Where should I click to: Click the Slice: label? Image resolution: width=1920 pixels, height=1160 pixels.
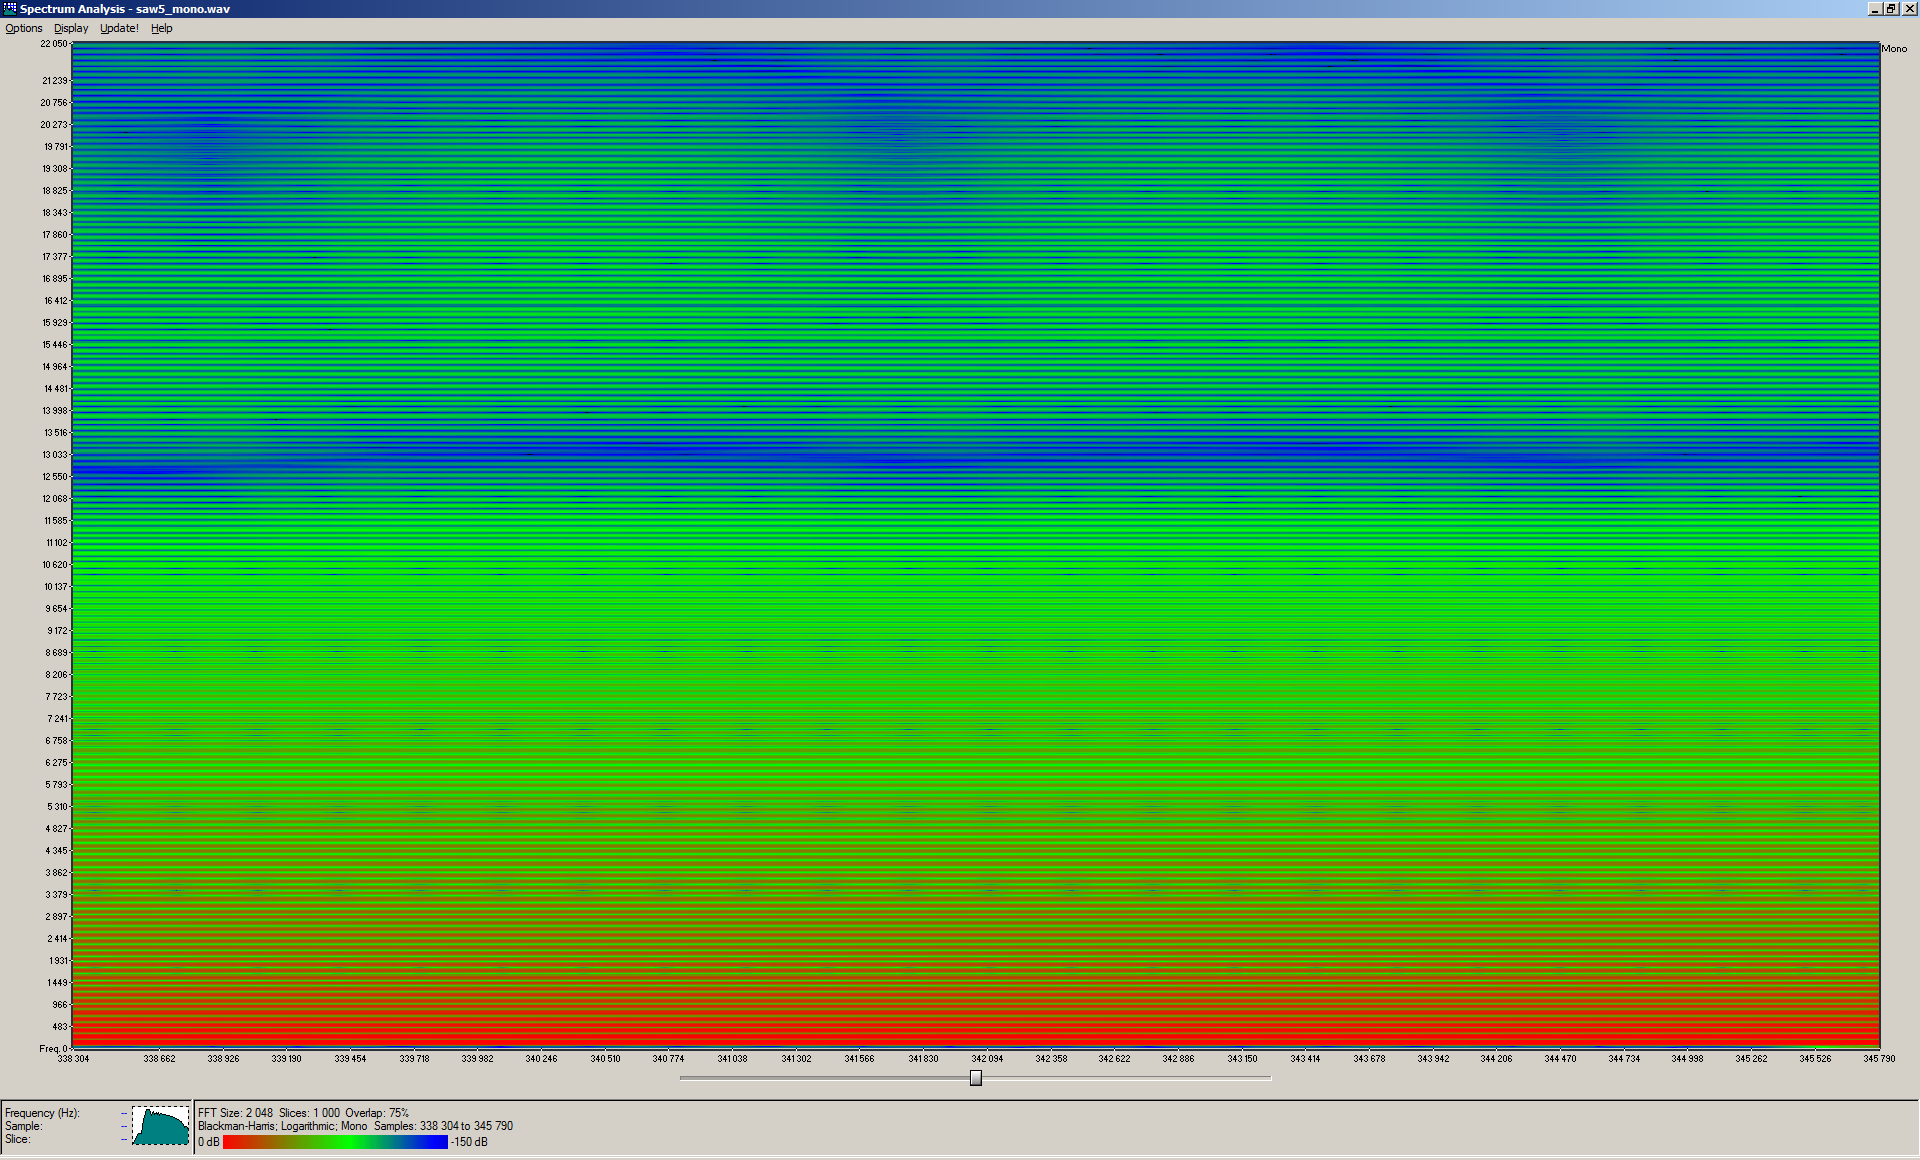point(18,1139)
